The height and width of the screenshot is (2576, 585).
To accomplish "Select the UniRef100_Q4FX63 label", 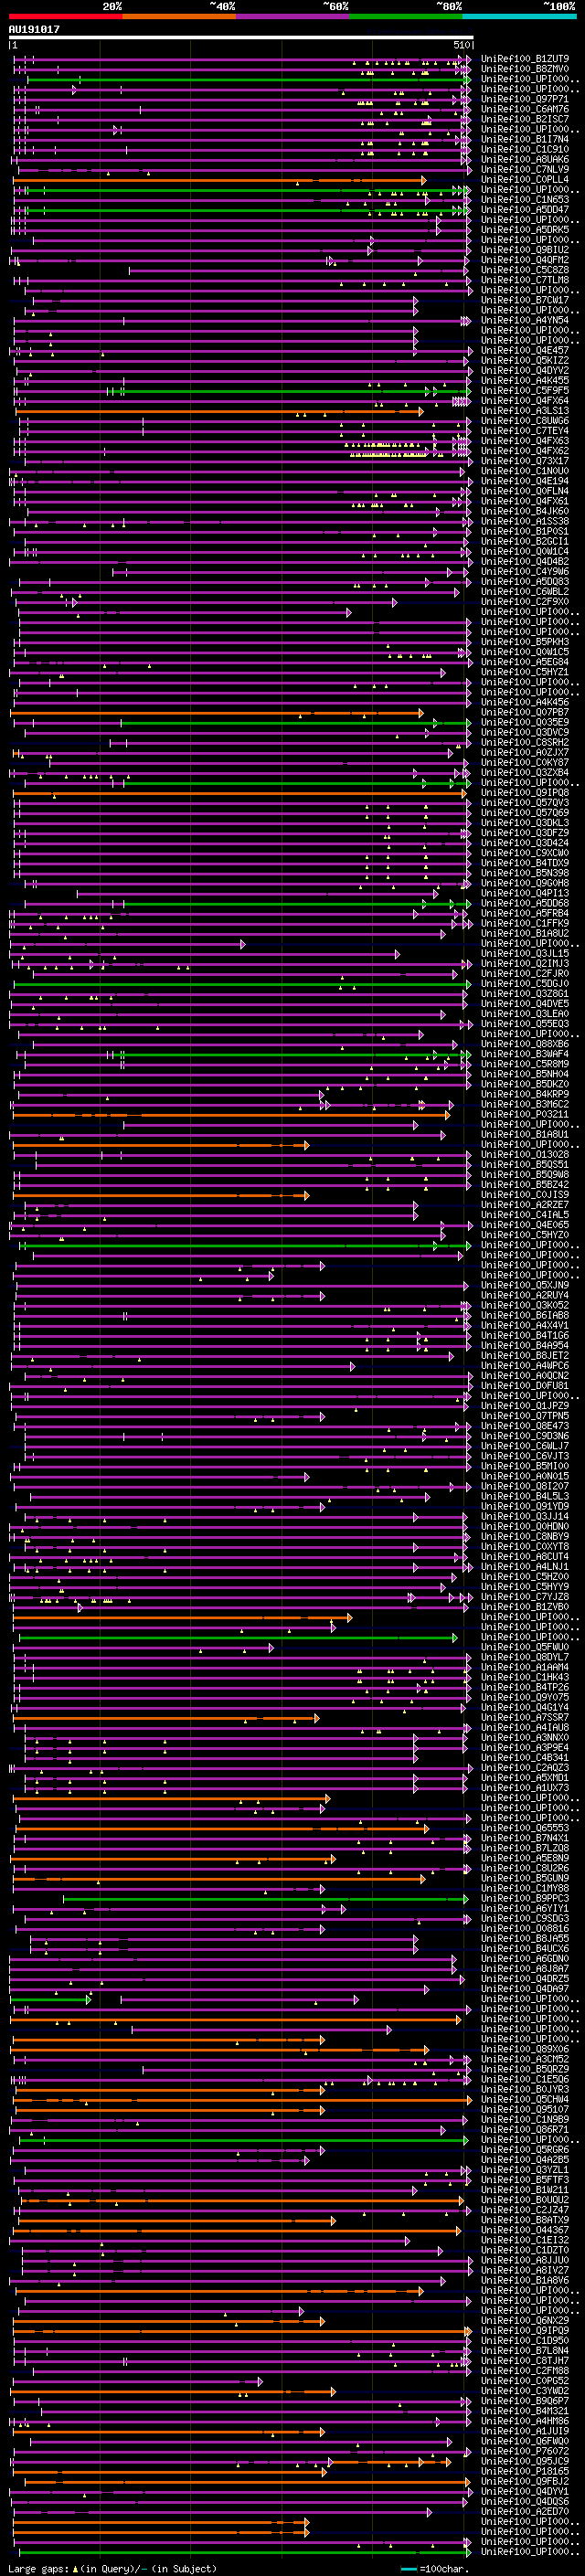I will click(x=525, y=441).
